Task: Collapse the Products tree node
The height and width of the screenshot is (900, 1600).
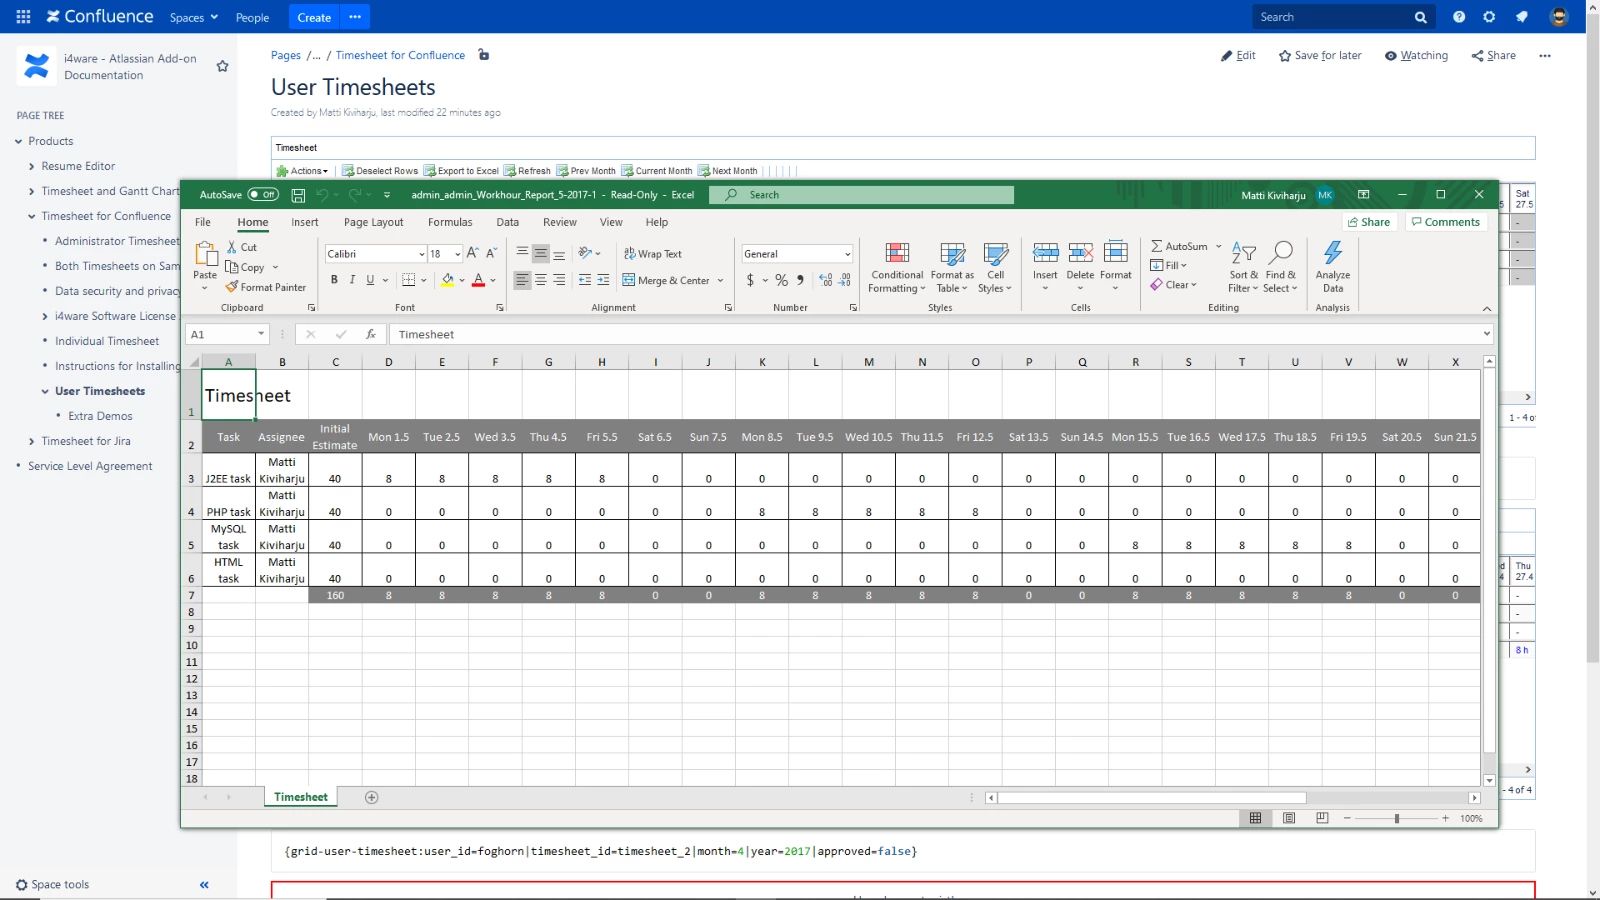Action: [19, 141]
